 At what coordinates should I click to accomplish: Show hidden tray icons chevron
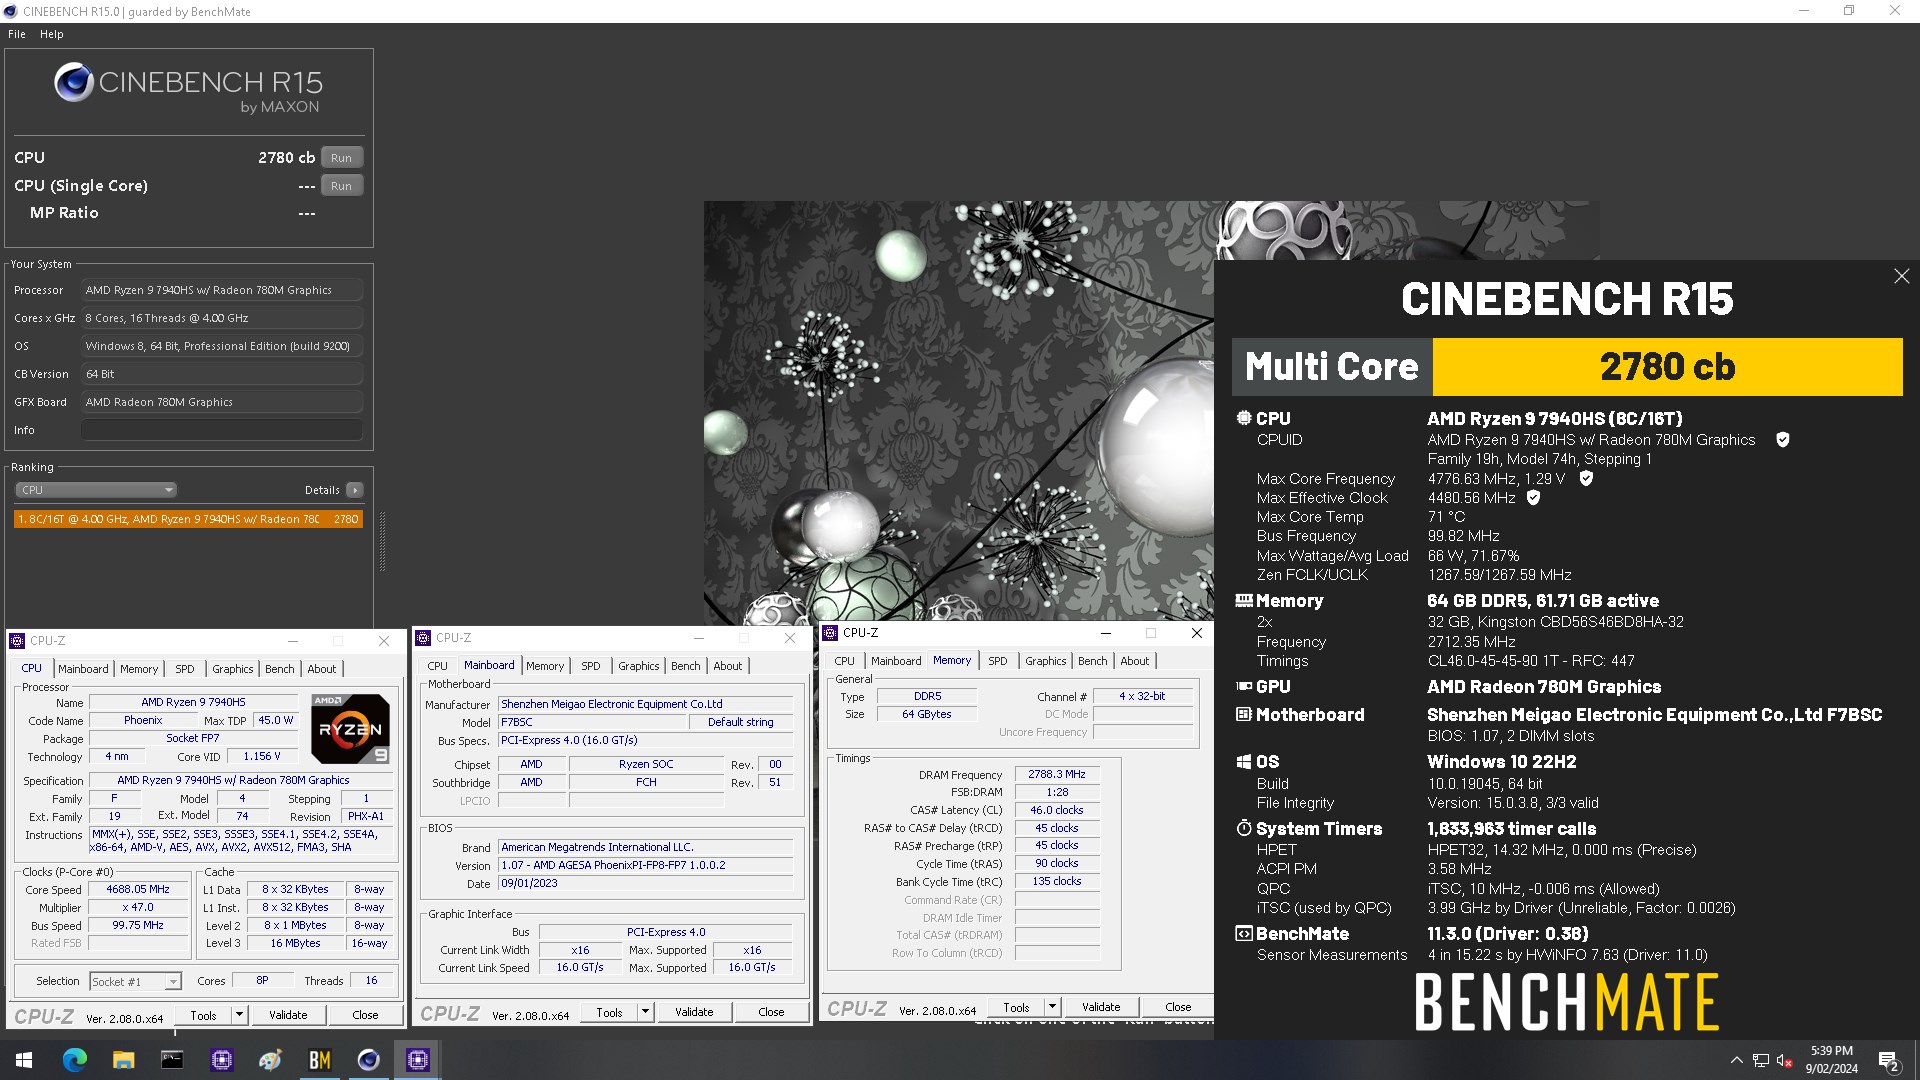tap(1736, 1060)
